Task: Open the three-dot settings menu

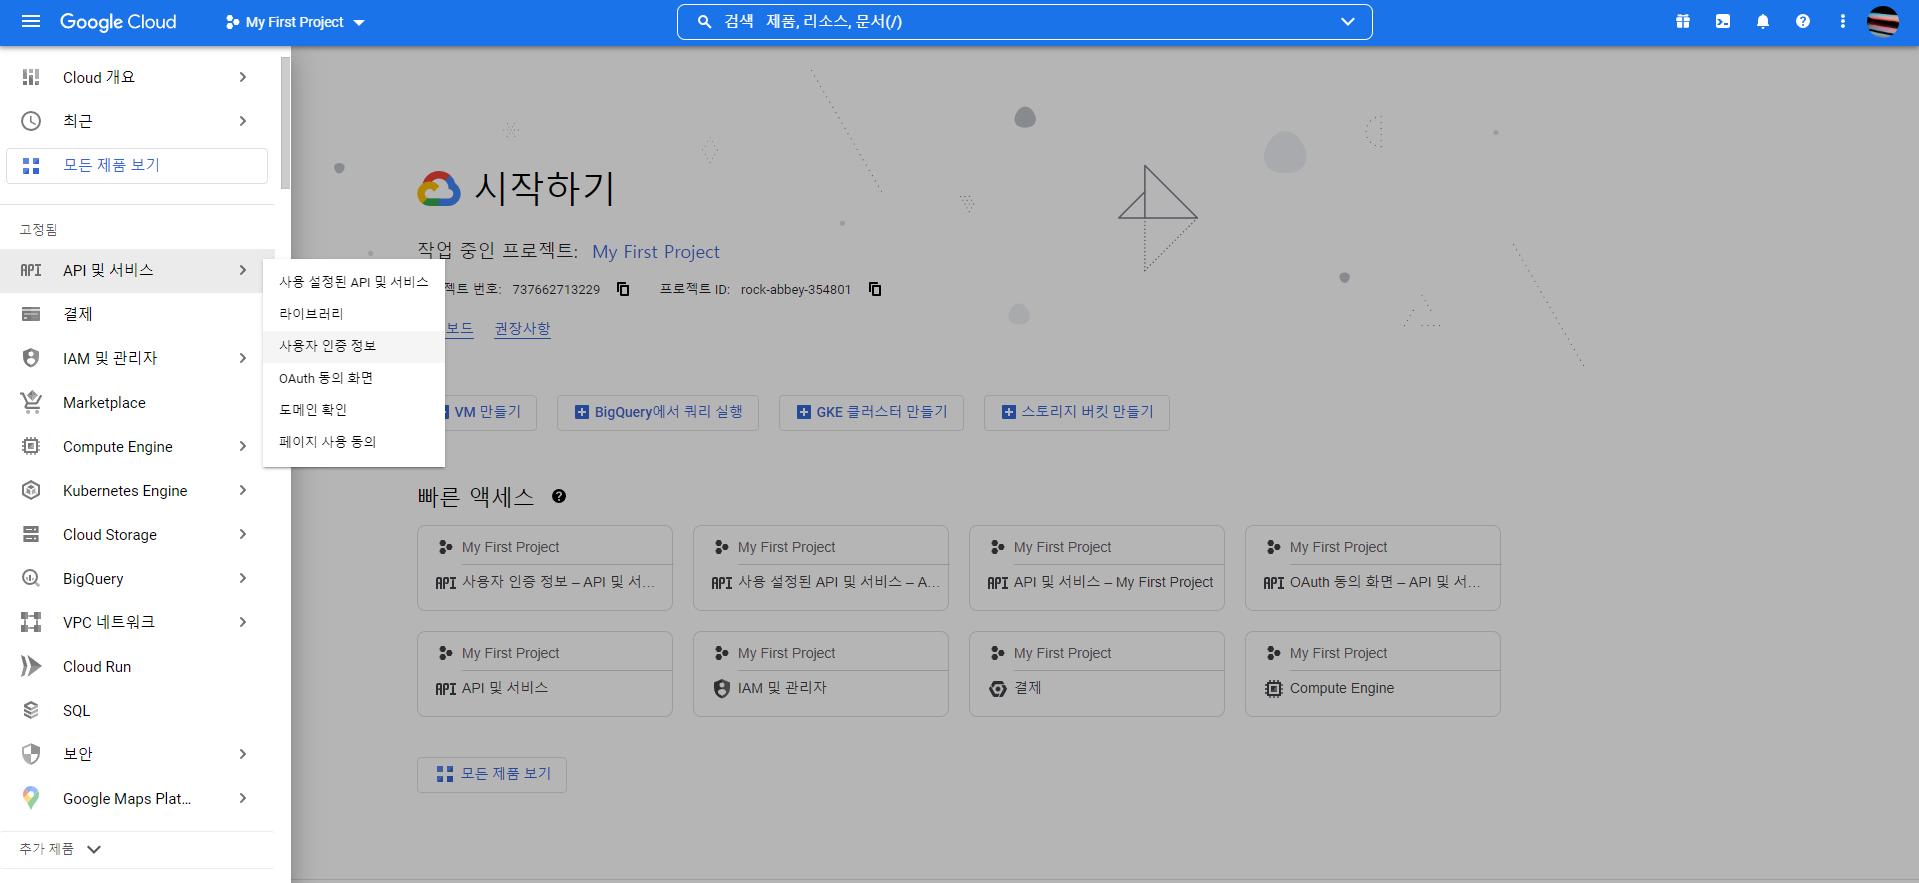Action: click(x=1843, y=21)
